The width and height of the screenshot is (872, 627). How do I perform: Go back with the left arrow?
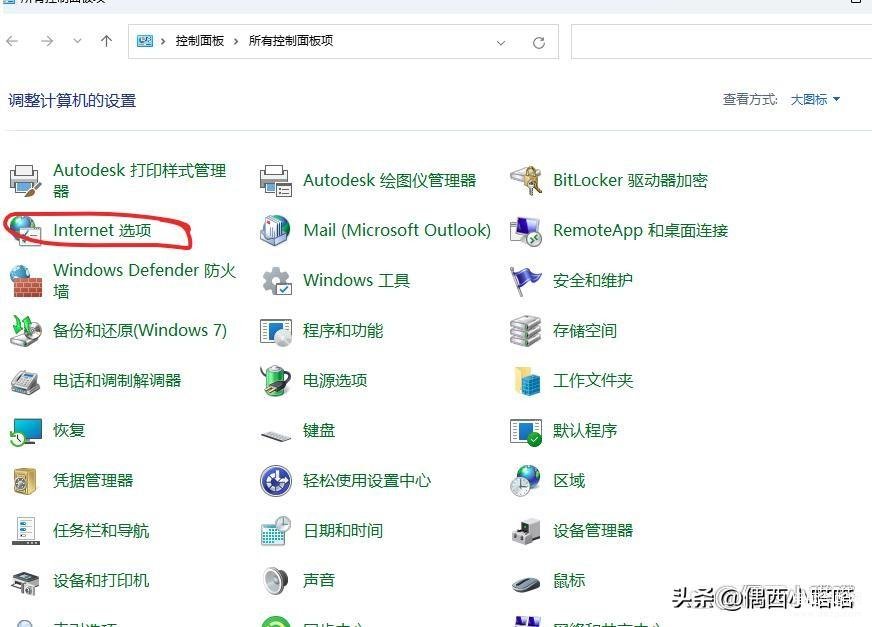(12, 41)
